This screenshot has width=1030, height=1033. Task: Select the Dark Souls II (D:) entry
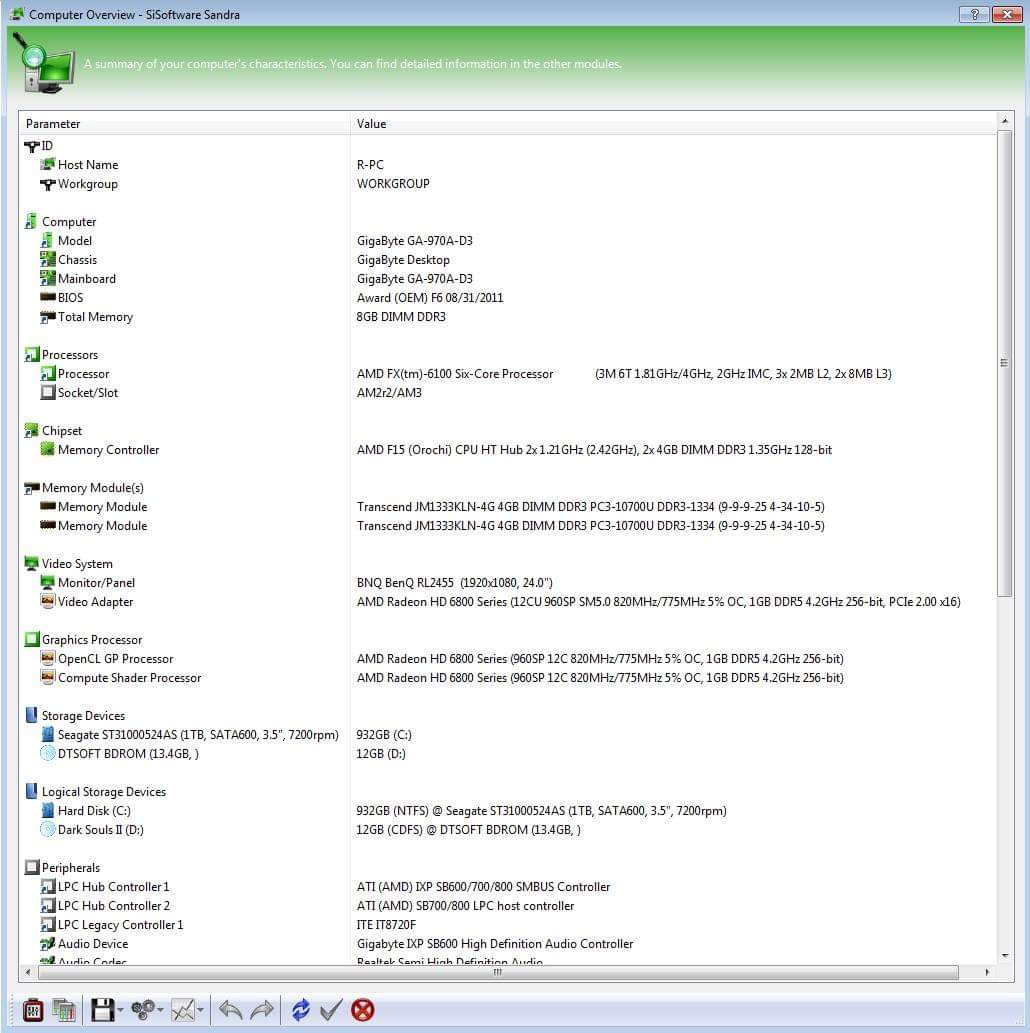coord(100,830)
